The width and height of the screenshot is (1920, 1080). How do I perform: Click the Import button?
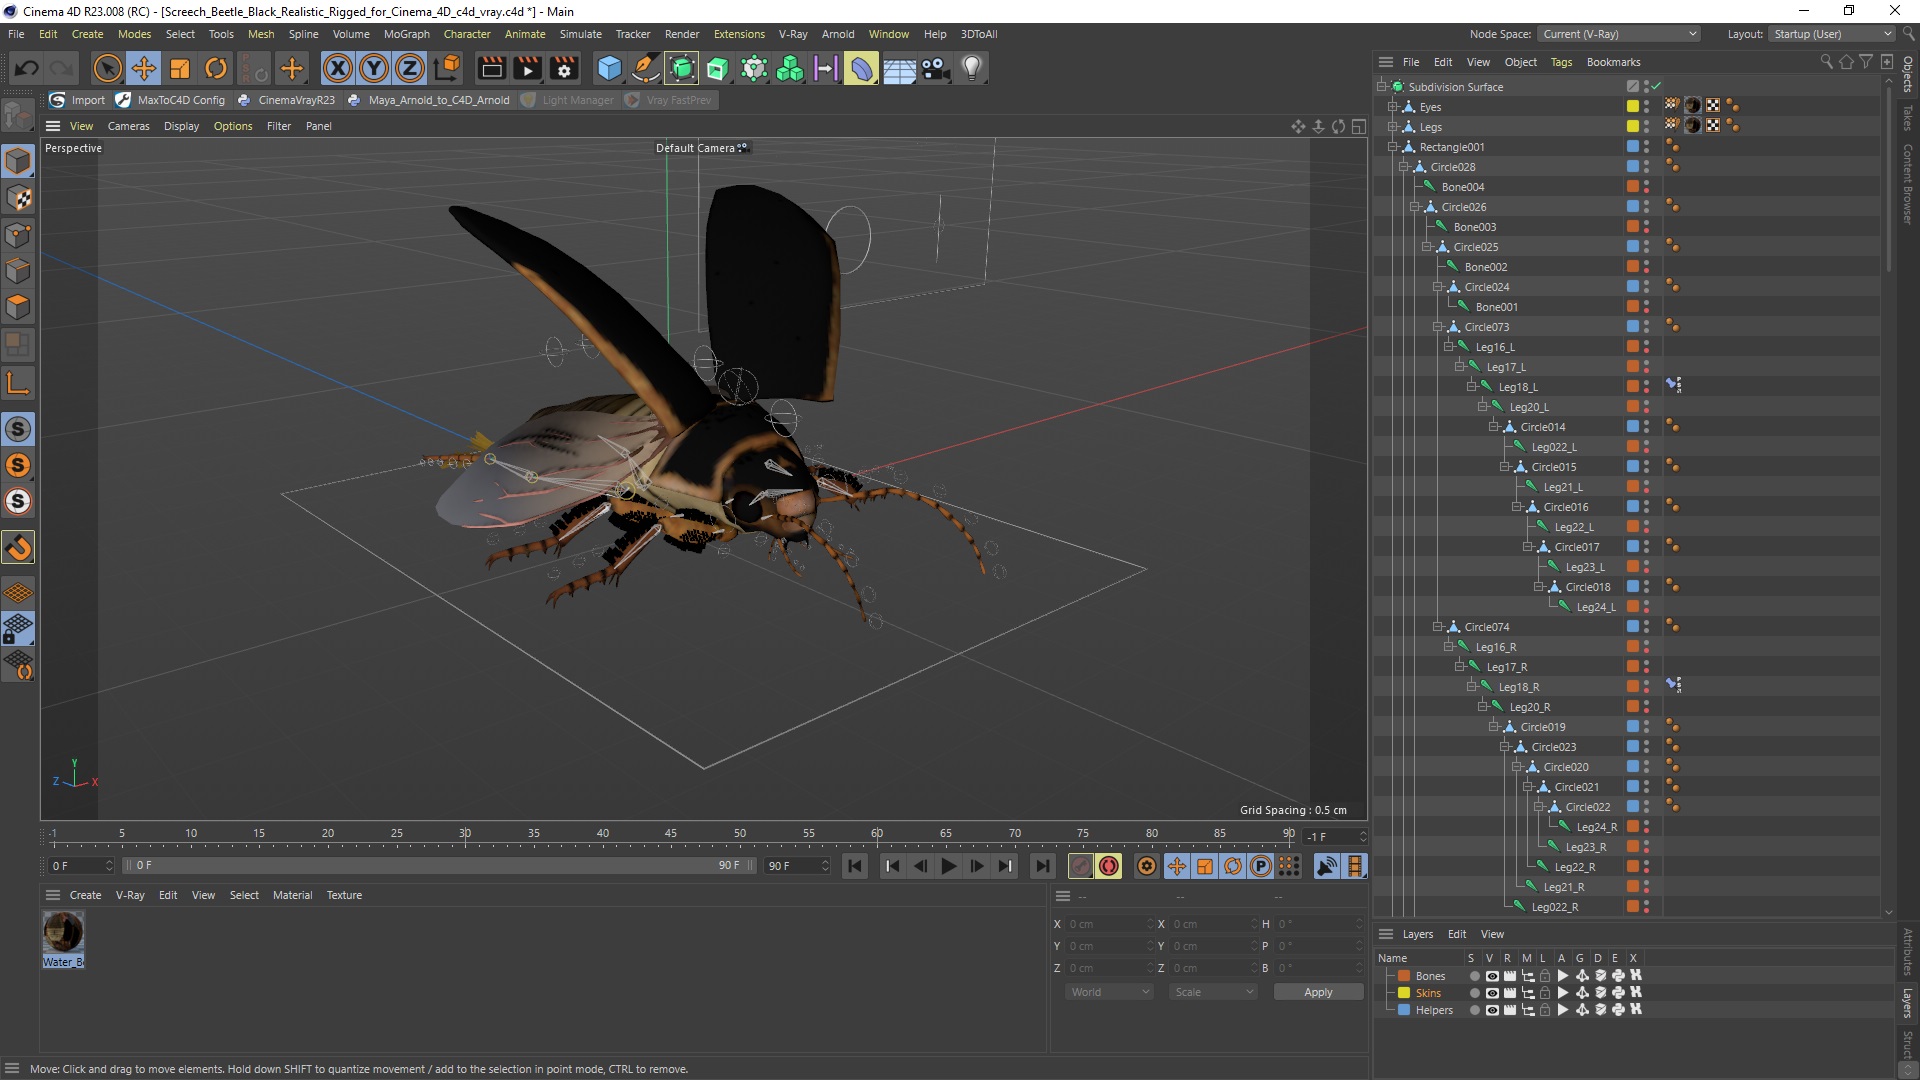pyautogui.click(x=77, y=100)
